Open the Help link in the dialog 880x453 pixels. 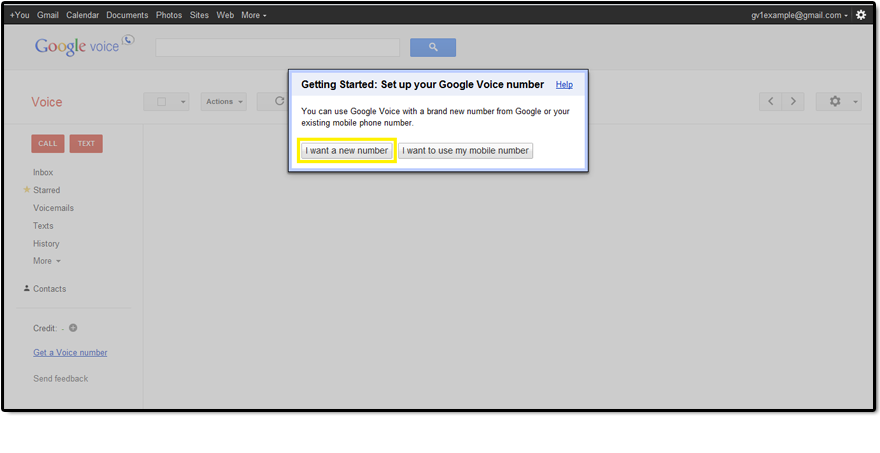[564, 85]
